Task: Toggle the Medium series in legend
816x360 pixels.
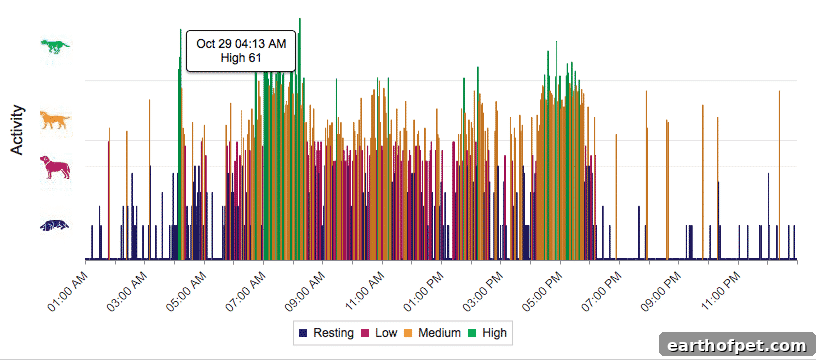Action: [432, 333]
